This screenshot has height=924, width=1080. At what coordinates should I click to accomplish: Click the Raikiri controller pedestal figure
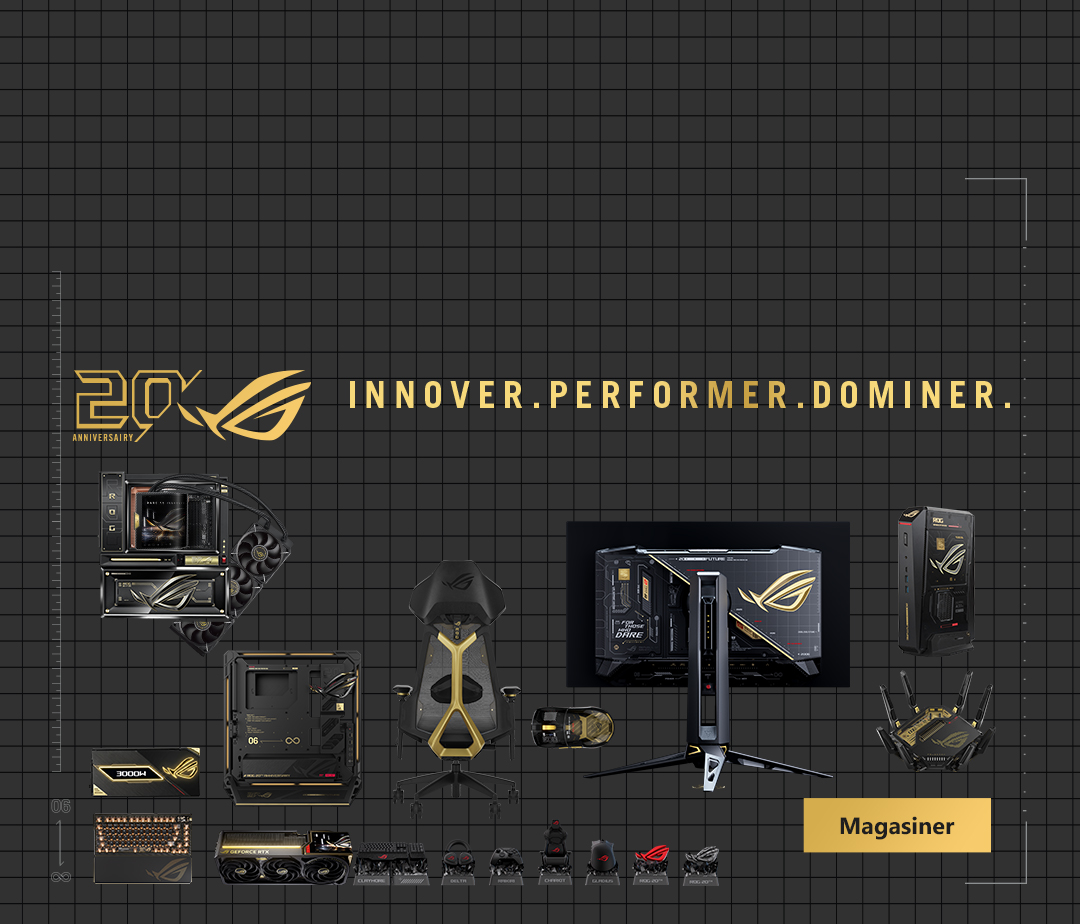[506, 865]
